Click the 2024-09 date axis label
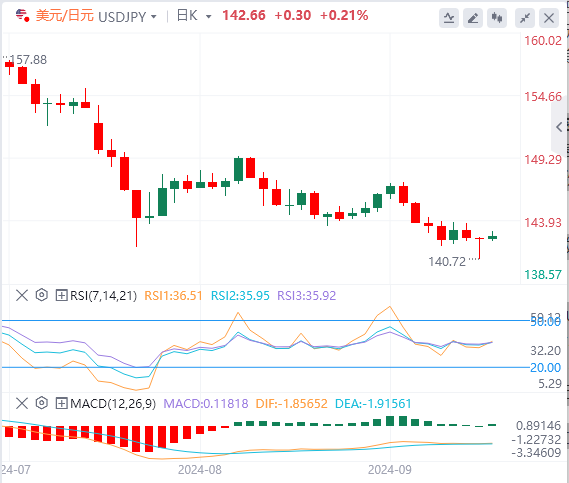The height and width of the screenshot is (483, 569). click(x=390, y=470)
